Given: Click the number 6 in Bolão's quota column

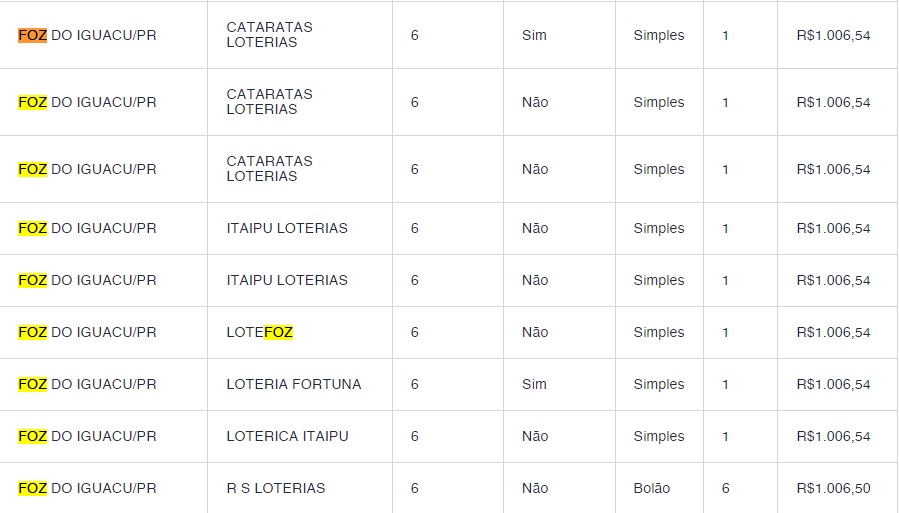Looking at the screenshot, I should click(725, 488).
